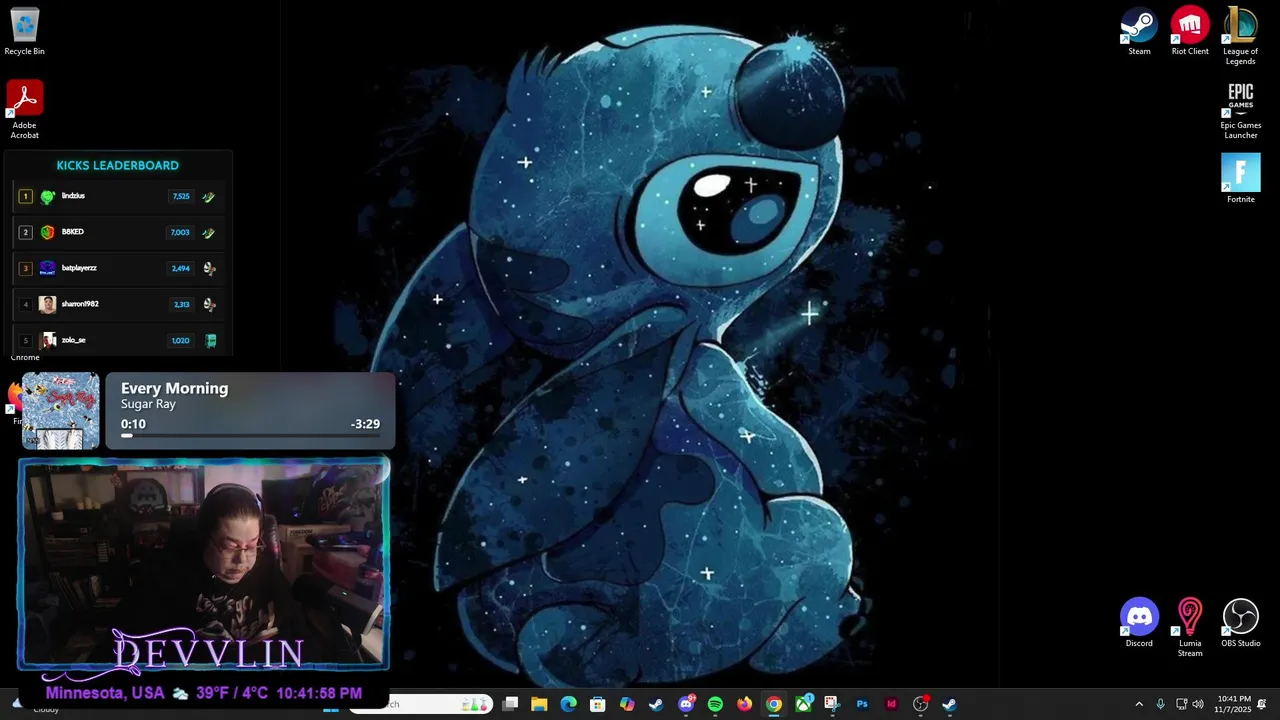The height and width of the screenshot is (720, 1280).
Task: Switch to Chrome in the taskbar
Action: pyautogui.click(x=774, y=704)
